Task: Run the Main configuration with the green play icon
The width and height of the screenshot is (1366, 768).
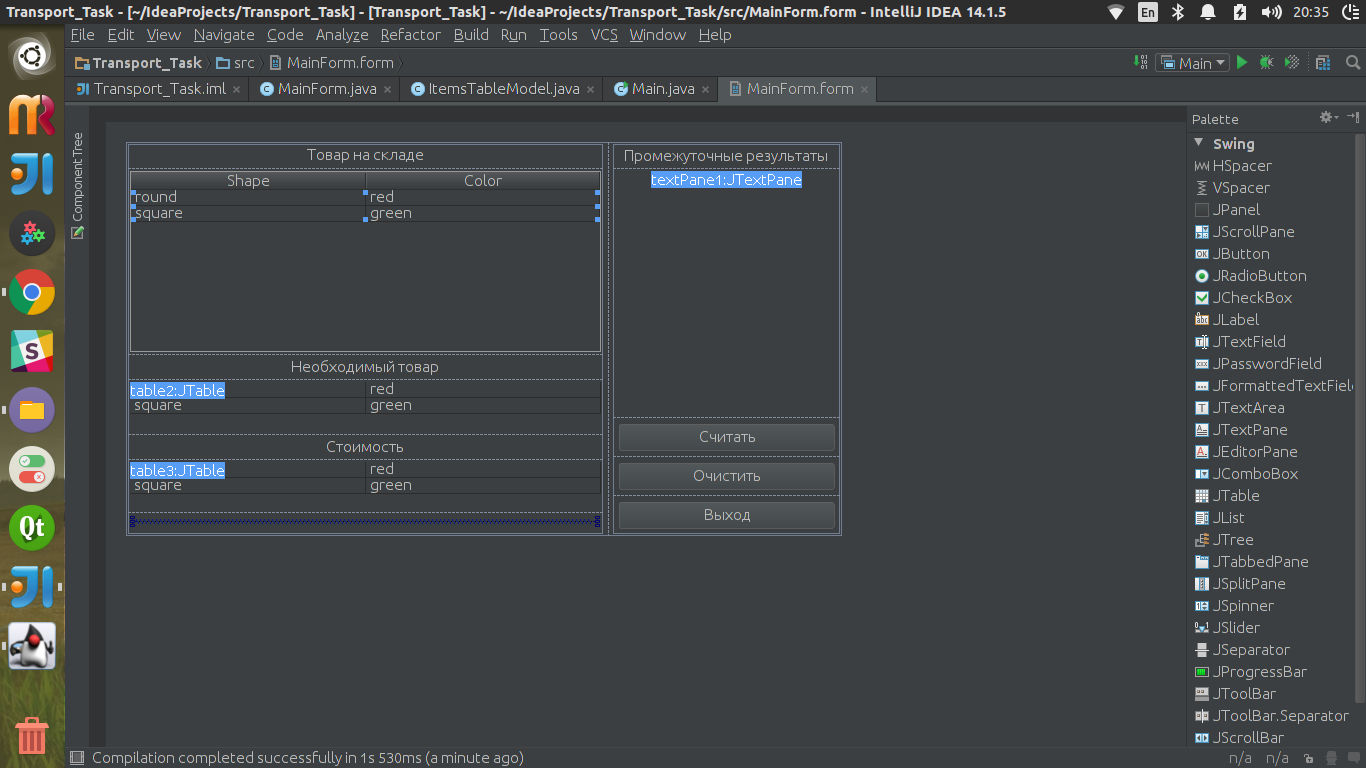Action: click(1242, 62)
